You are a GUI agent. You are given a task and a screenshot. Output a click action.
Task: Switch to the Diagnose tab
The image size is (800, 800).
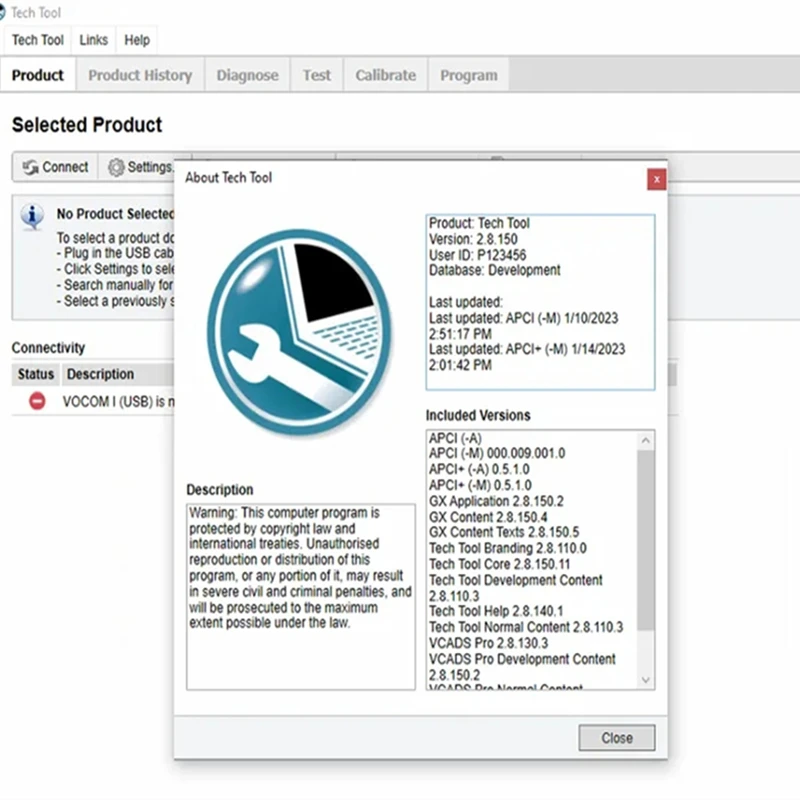247,75
